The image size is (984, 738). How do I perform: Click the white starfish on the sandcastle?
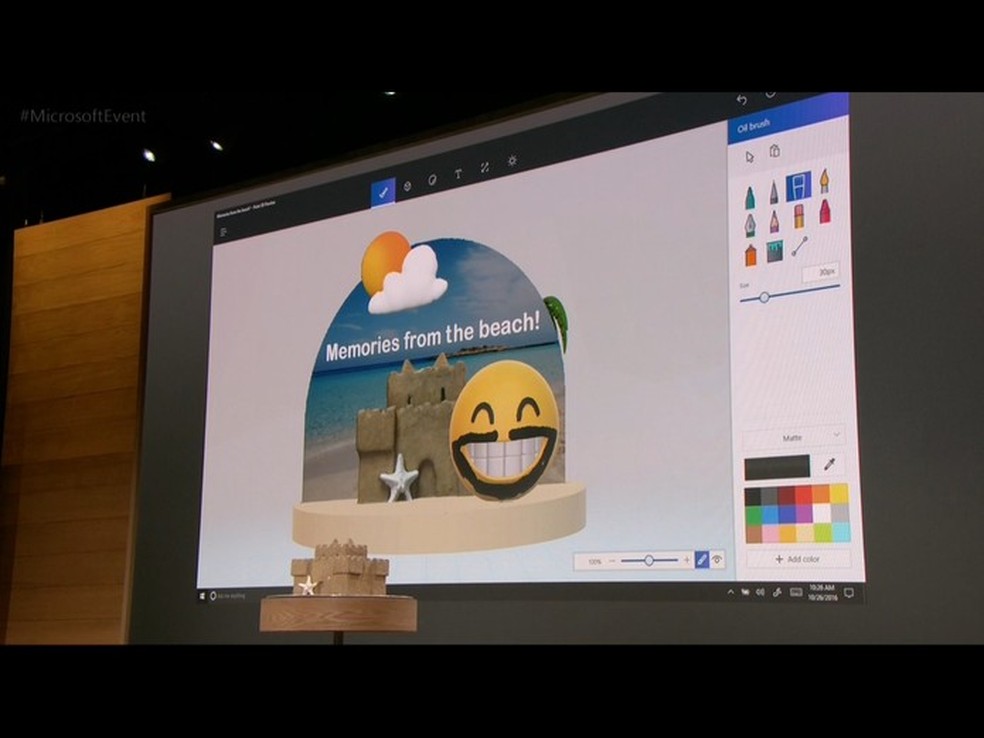tap(400, 479)
